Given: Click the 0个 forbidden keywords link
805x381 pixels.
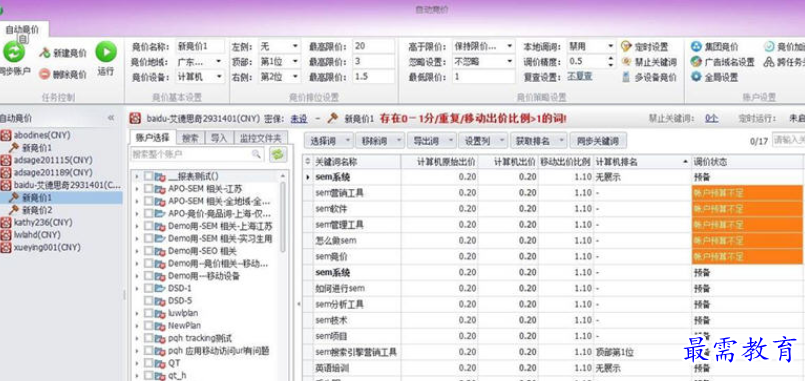Looking at the screenshot, I should pos(711,119).
